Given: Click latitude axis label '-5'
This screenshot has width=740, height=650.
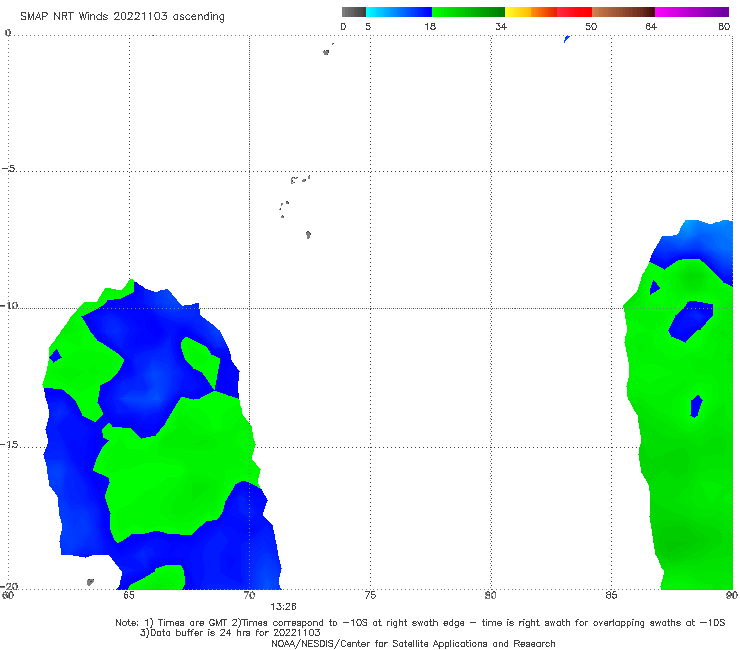Looking at the screenshot, I should pyautogui.click(x=8, y=169).
